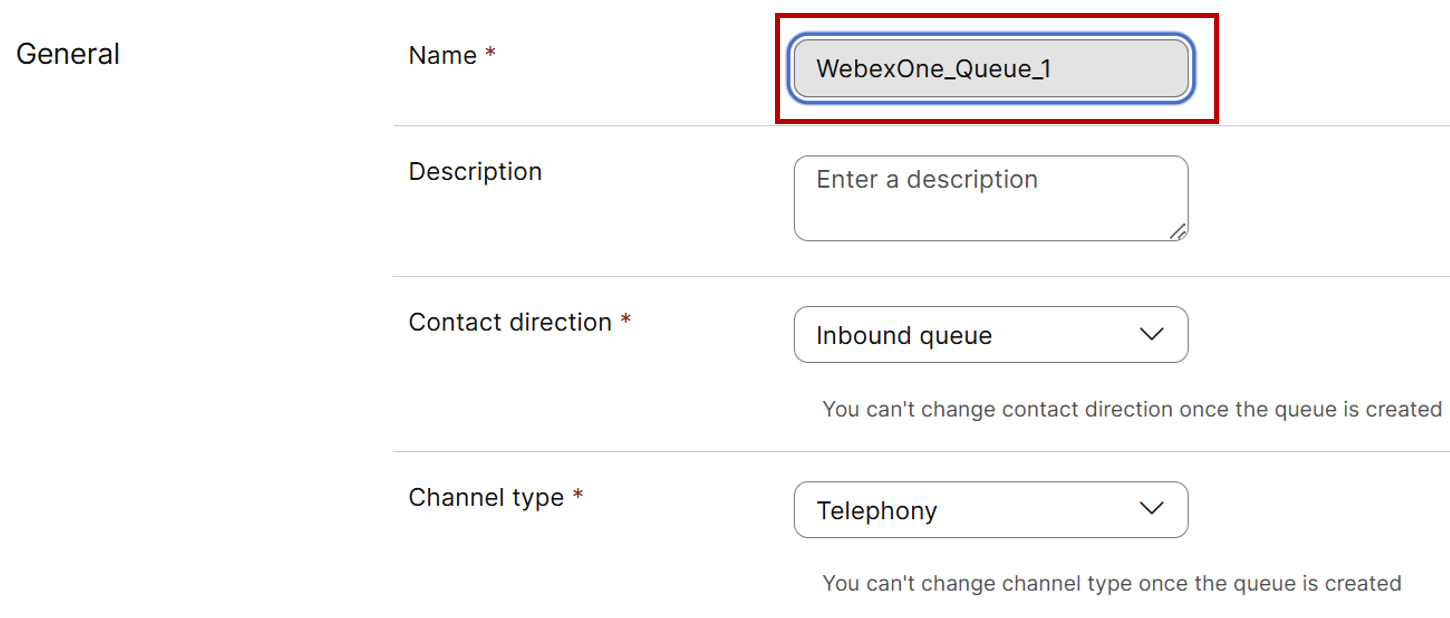Click the required asterisk next to Contact direction

tap(626, 322)
